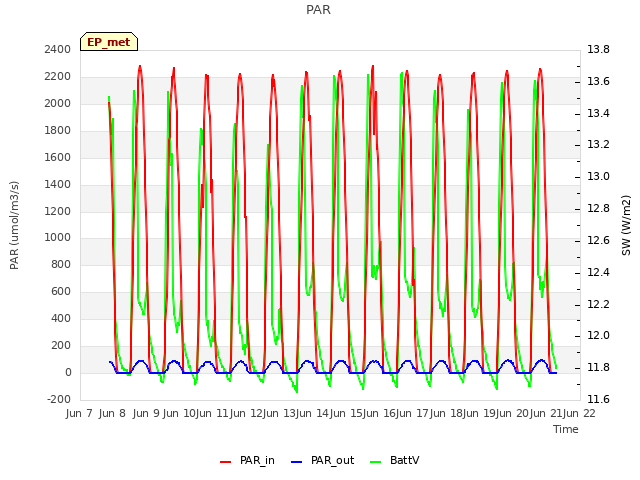Click the green BattV legend swatch
This screenshot has height=480, width=640.
(x=376, y=462)
